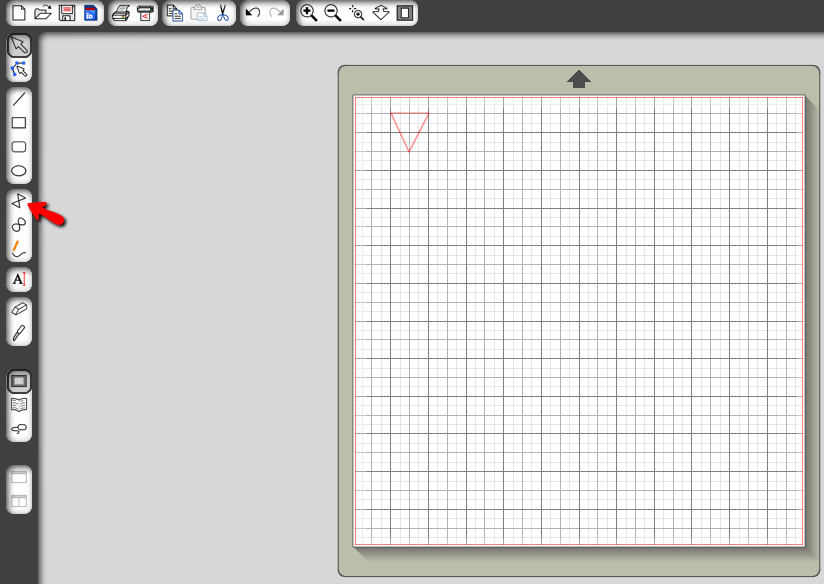Choose the Select arrow tool
This screenshot has height=584, width=824.
point(19,46)
